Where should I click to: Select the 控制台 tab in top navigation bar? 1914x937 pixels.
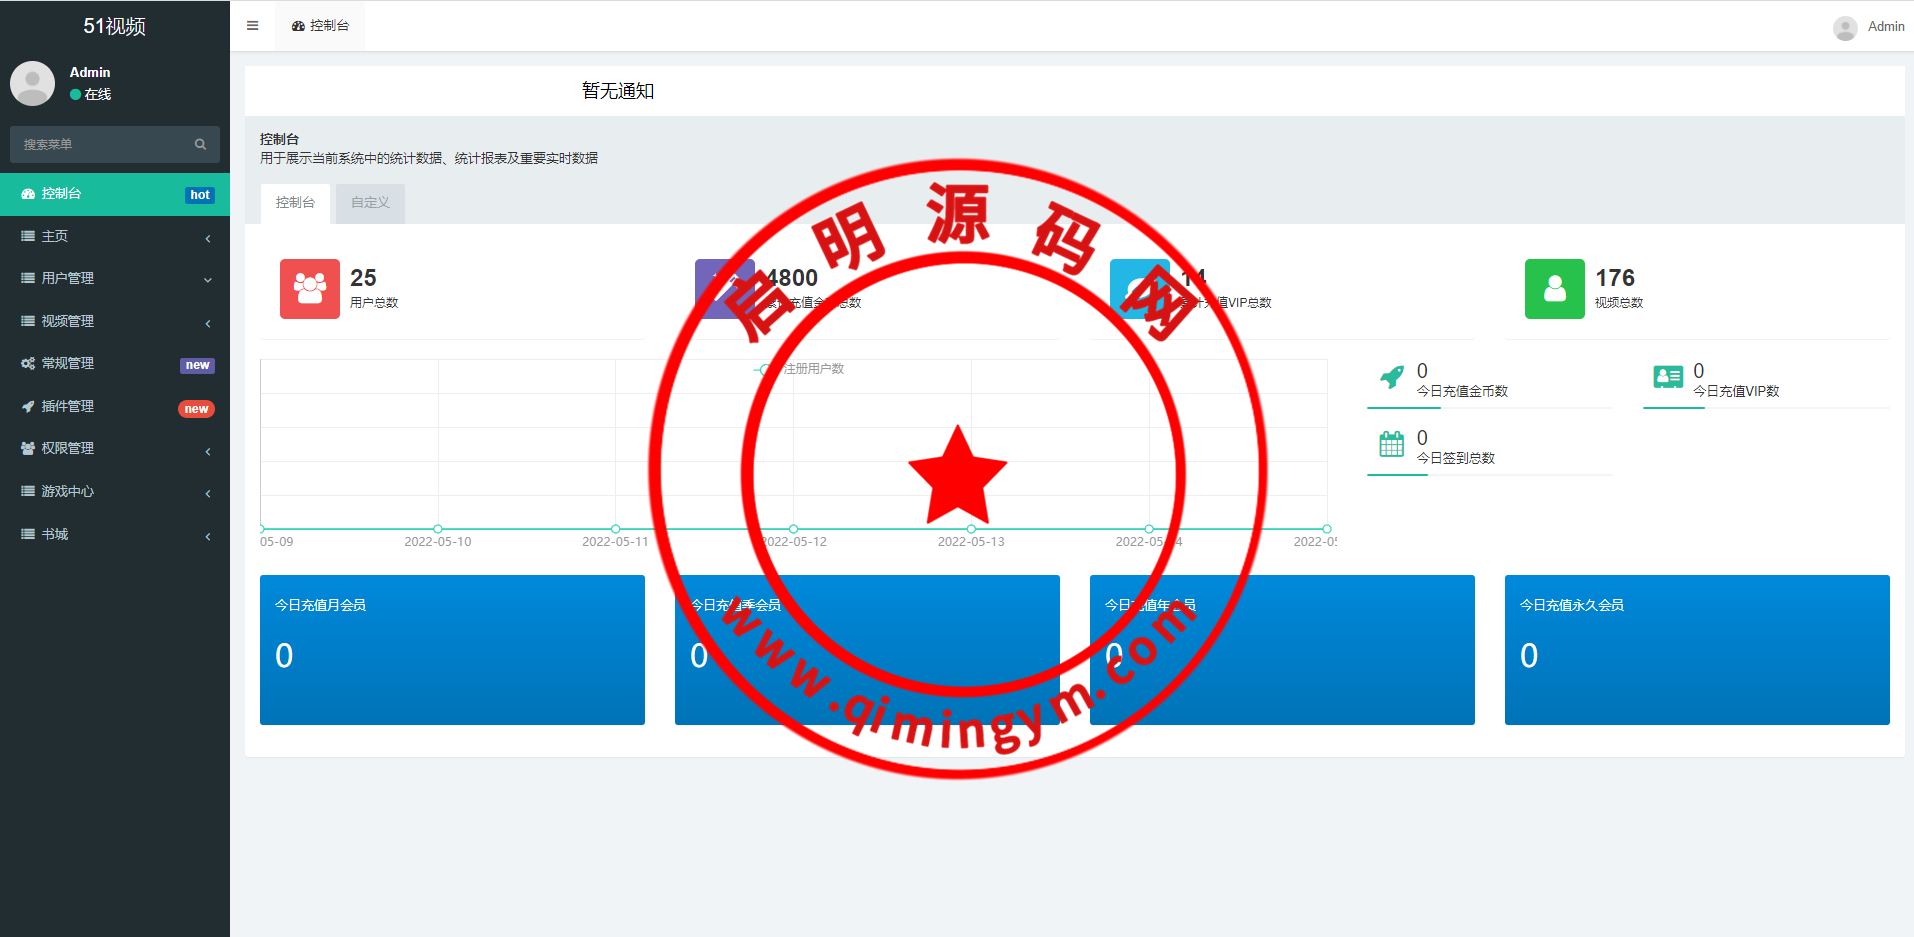click(321, 26)
